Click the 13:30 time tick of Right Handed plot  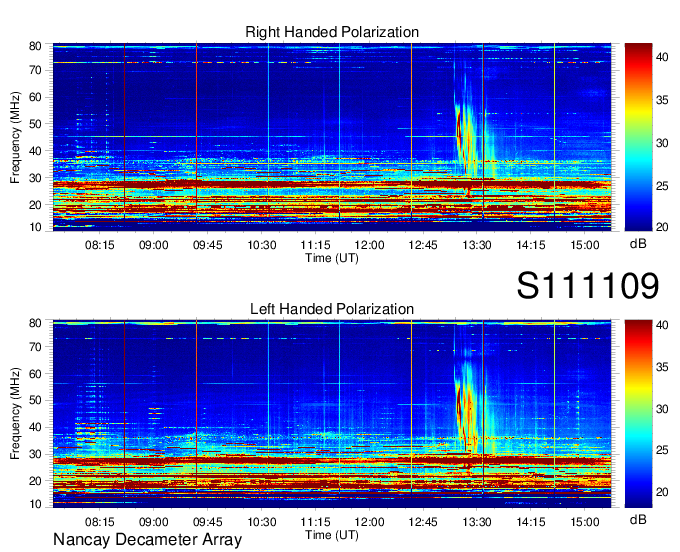coord(477,245)
